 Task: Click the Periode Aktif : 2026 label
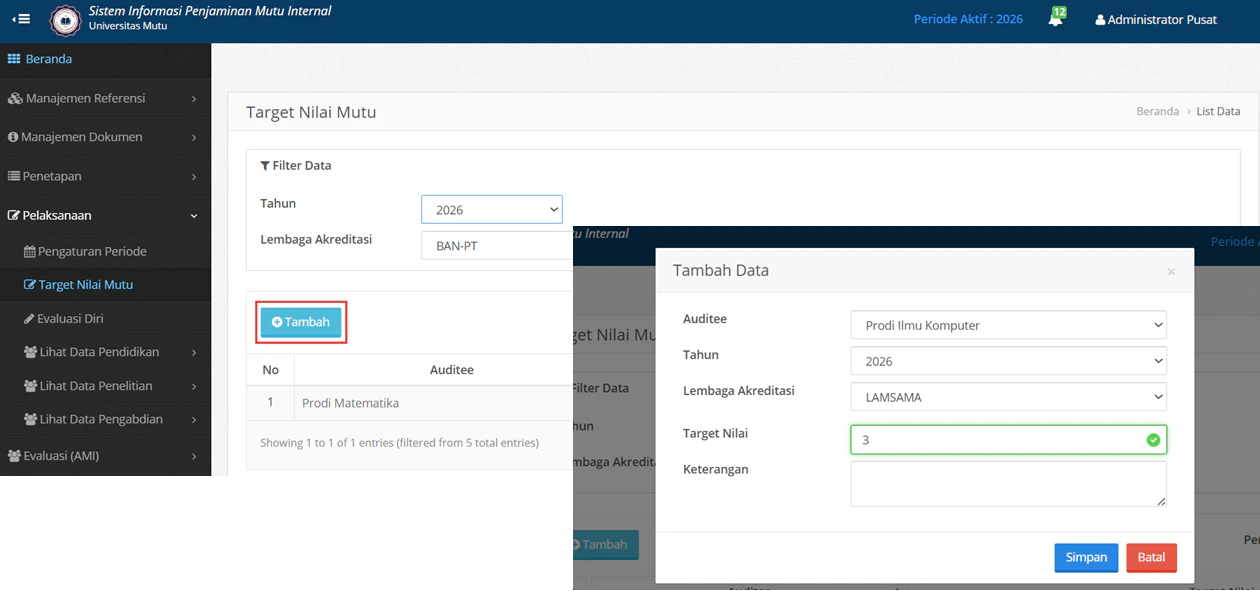(968, 19)
